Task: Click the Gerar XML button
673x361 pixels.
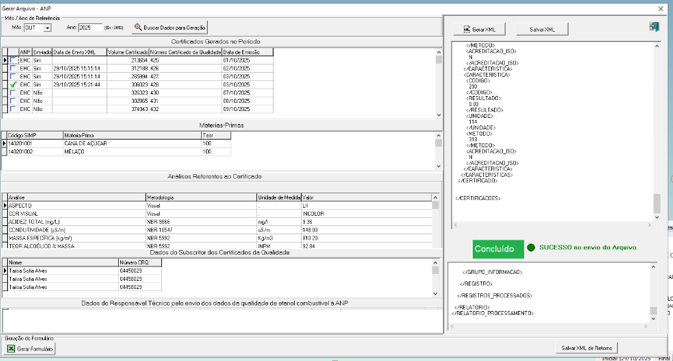Action: [479, 29]
